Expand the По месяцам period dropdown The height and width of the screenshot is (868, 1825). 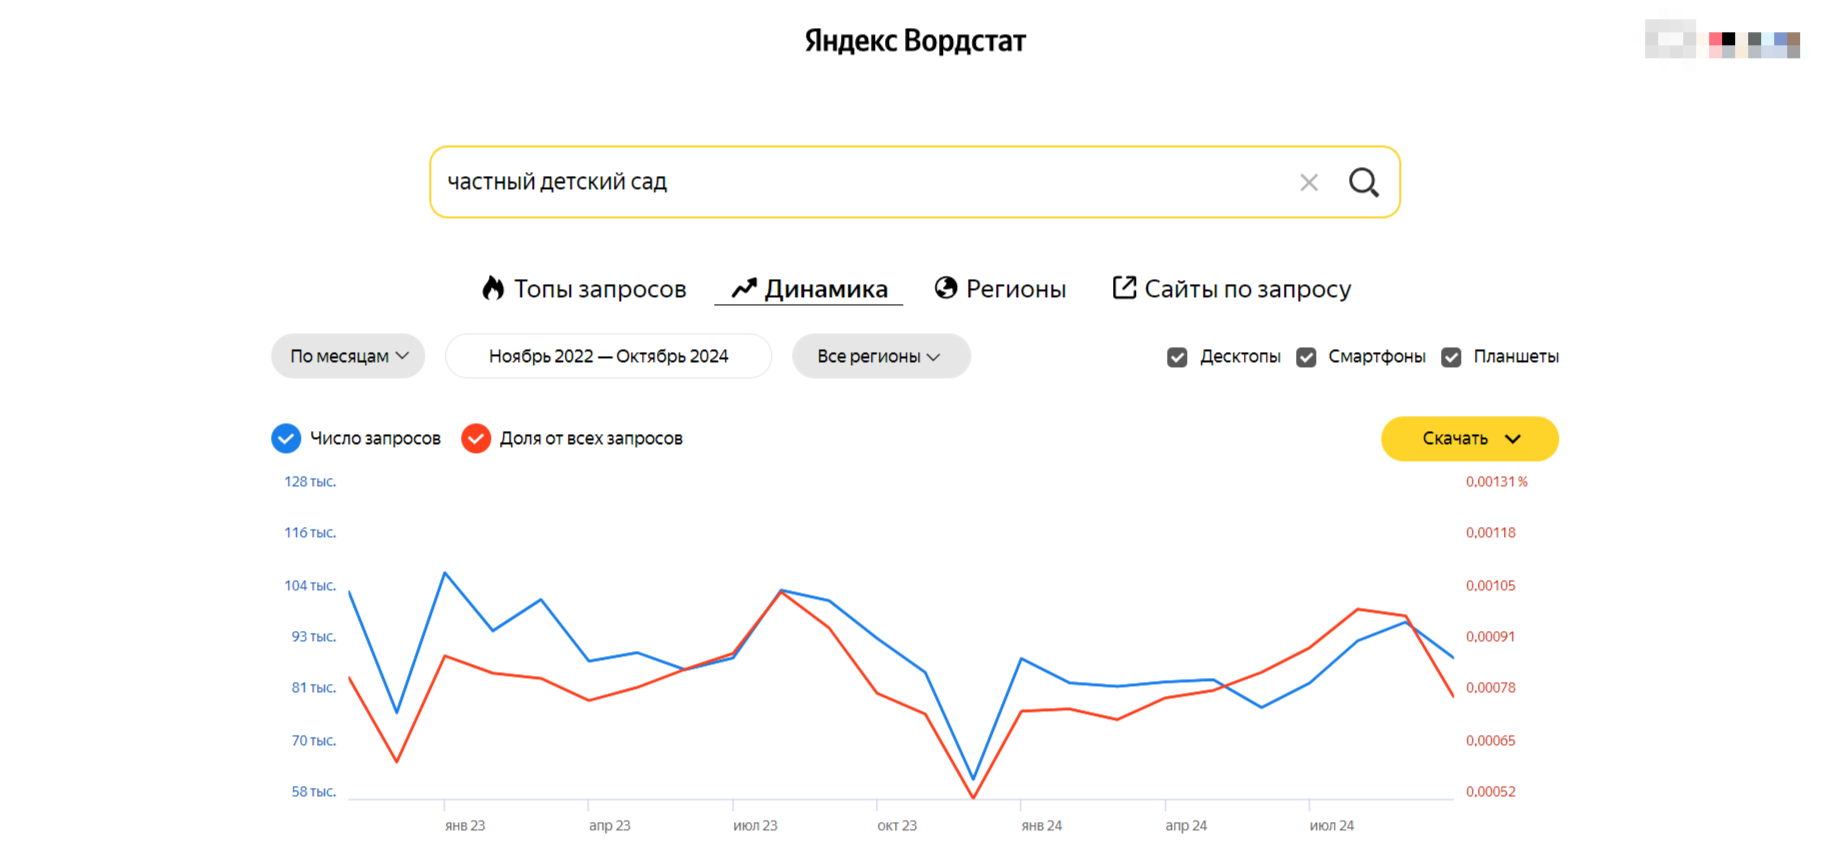348,356
